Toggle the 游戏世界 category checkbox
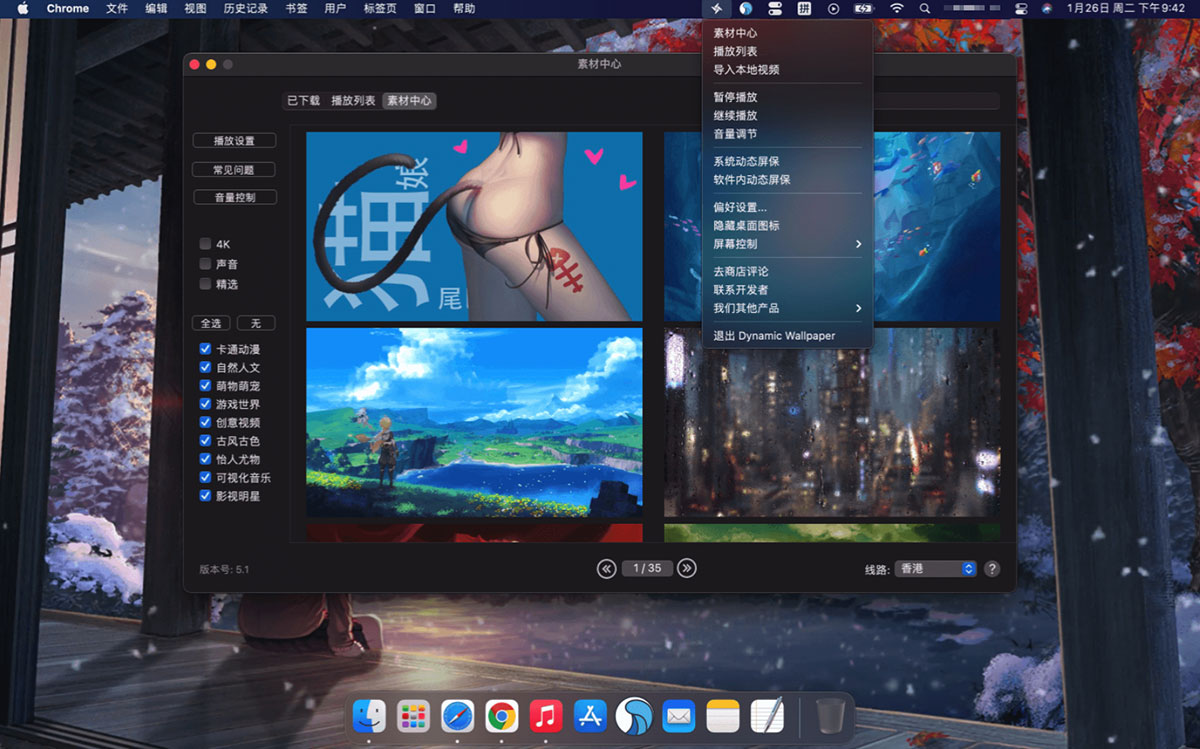This screenshot has width=1200, height=749. (x=206, y=404)
